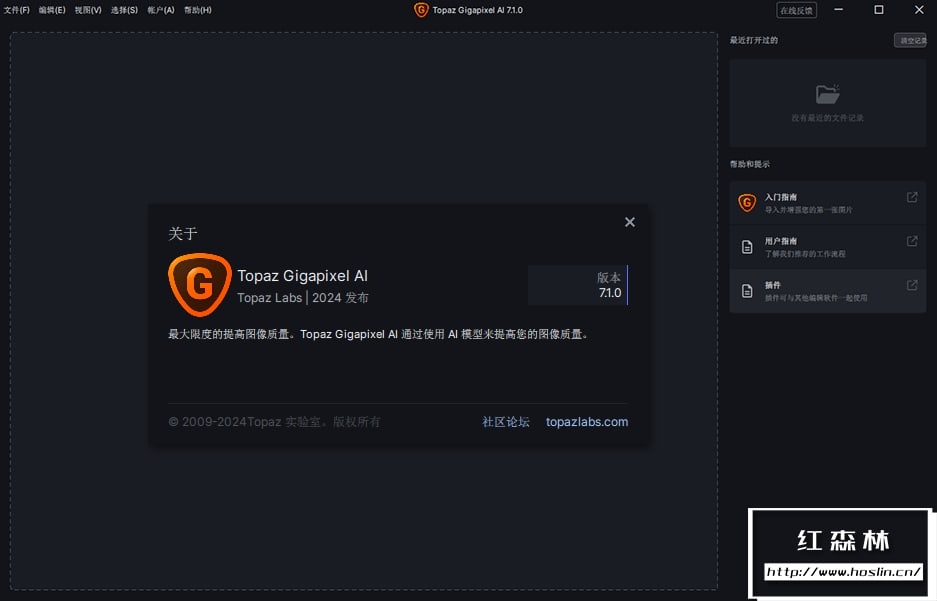The height and width of the screenshot is (601, 937).
Task: Click the 最大限度的提高图像质量 description line
Action: pyautogui.click(x=379, y=335)
